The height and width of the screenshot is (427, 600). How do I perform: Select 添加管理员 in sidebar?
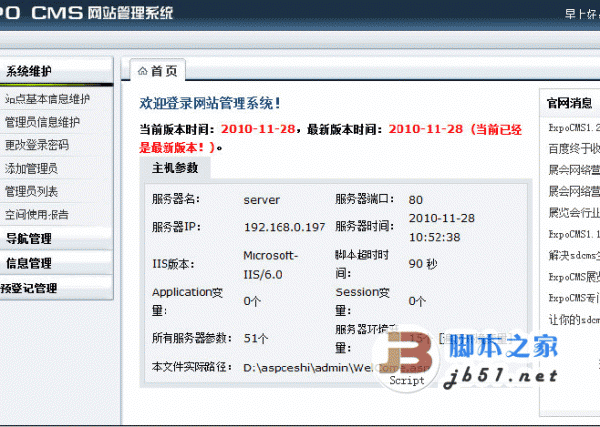point(31,168)
